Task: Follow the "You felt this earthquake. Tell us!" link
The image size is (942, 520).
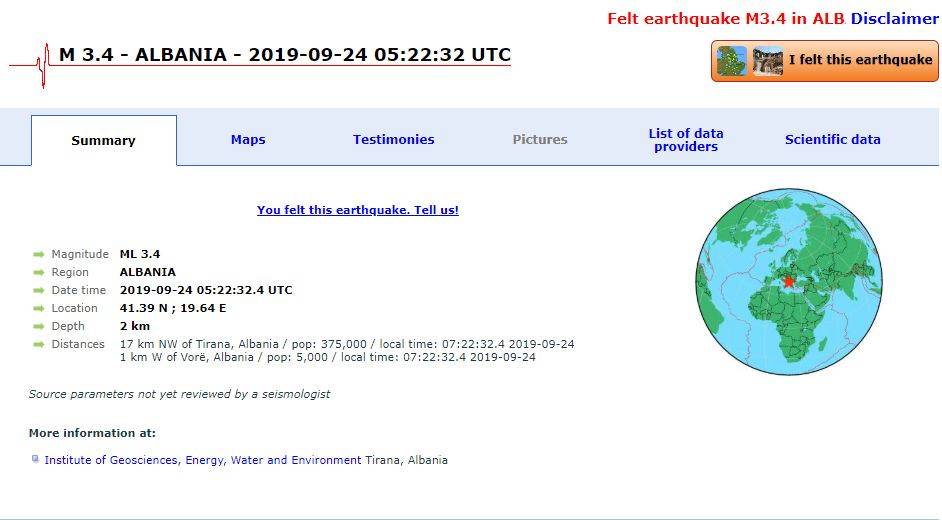Action: pyautogui.click(x=357, y=210)
